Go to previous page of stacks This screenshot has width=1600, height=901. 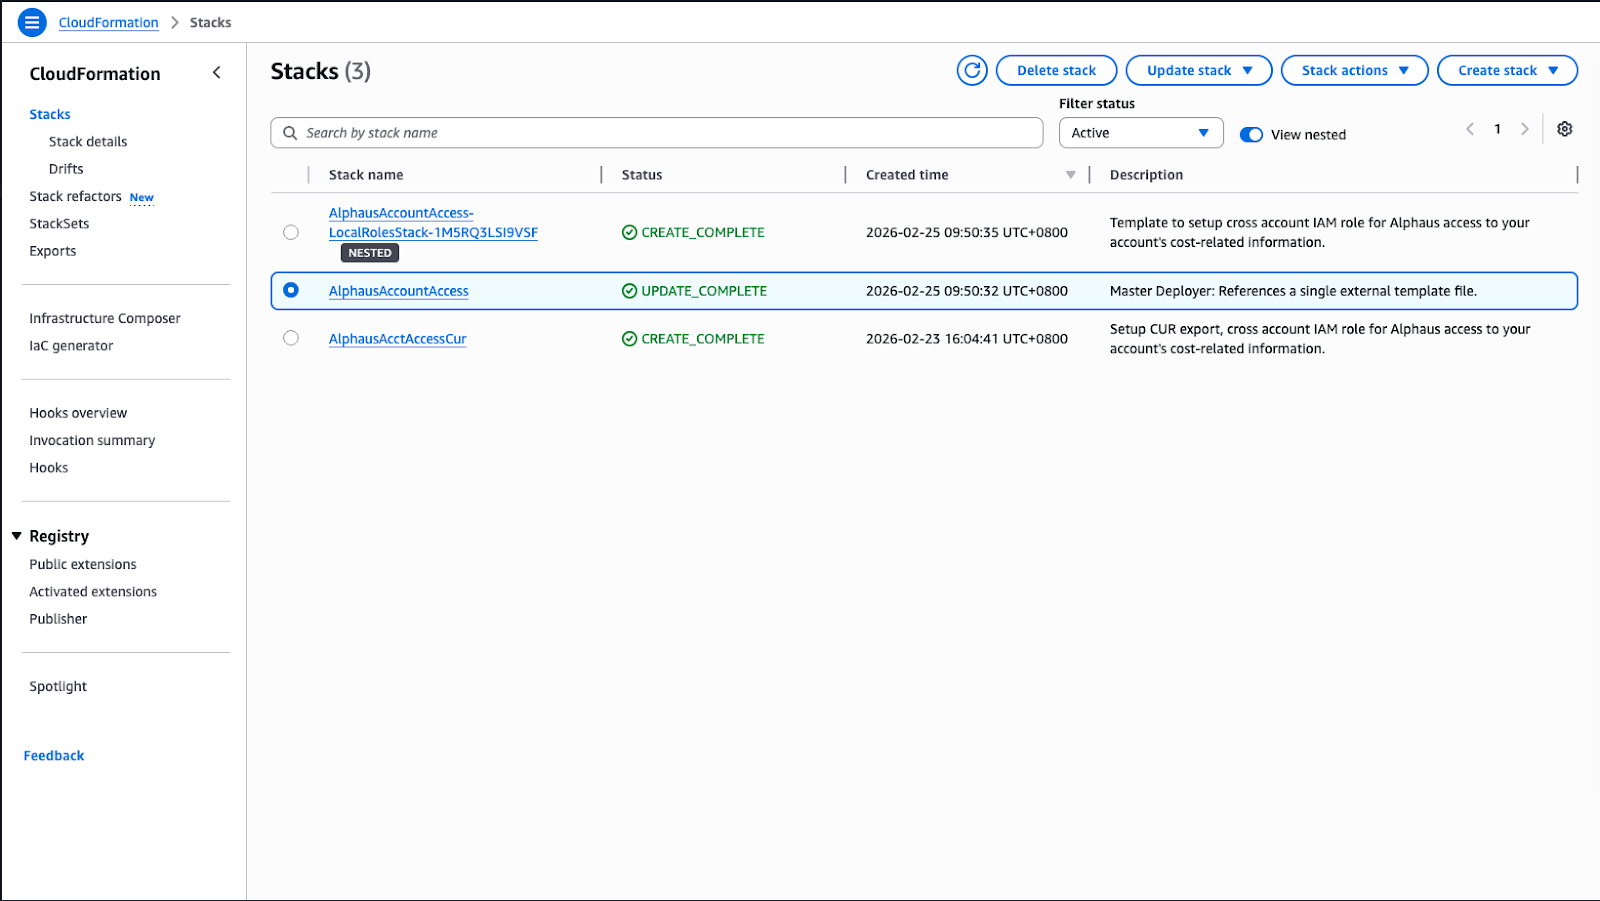1470,129
